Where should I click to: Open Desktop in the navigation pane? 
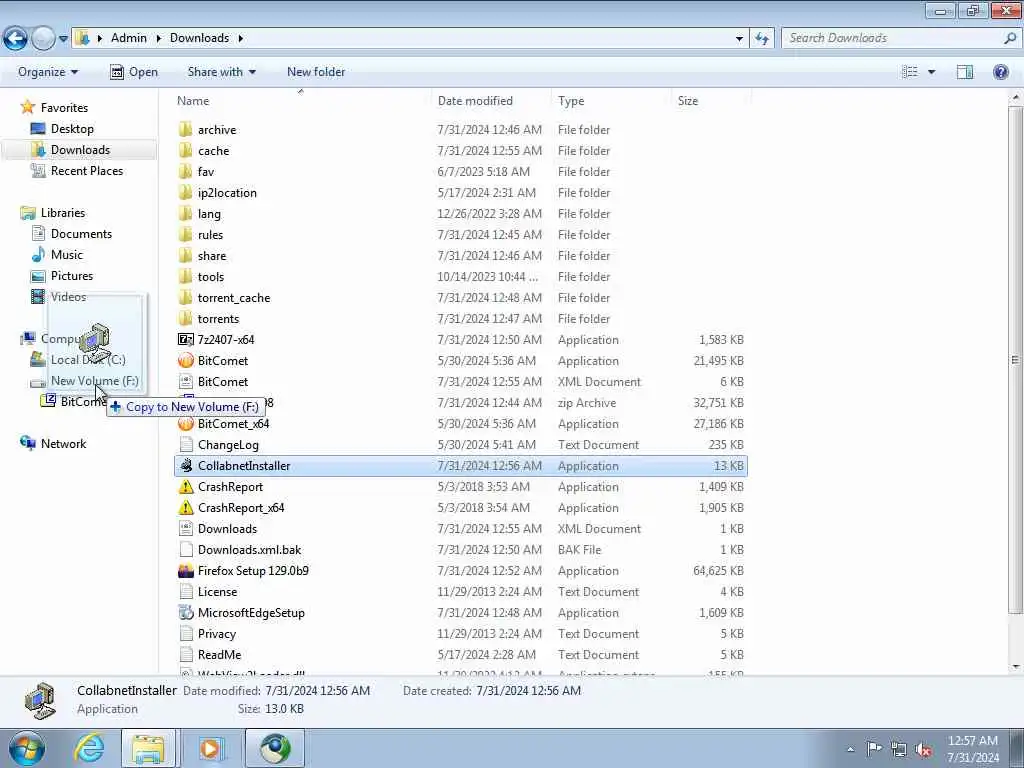[72, 129]
